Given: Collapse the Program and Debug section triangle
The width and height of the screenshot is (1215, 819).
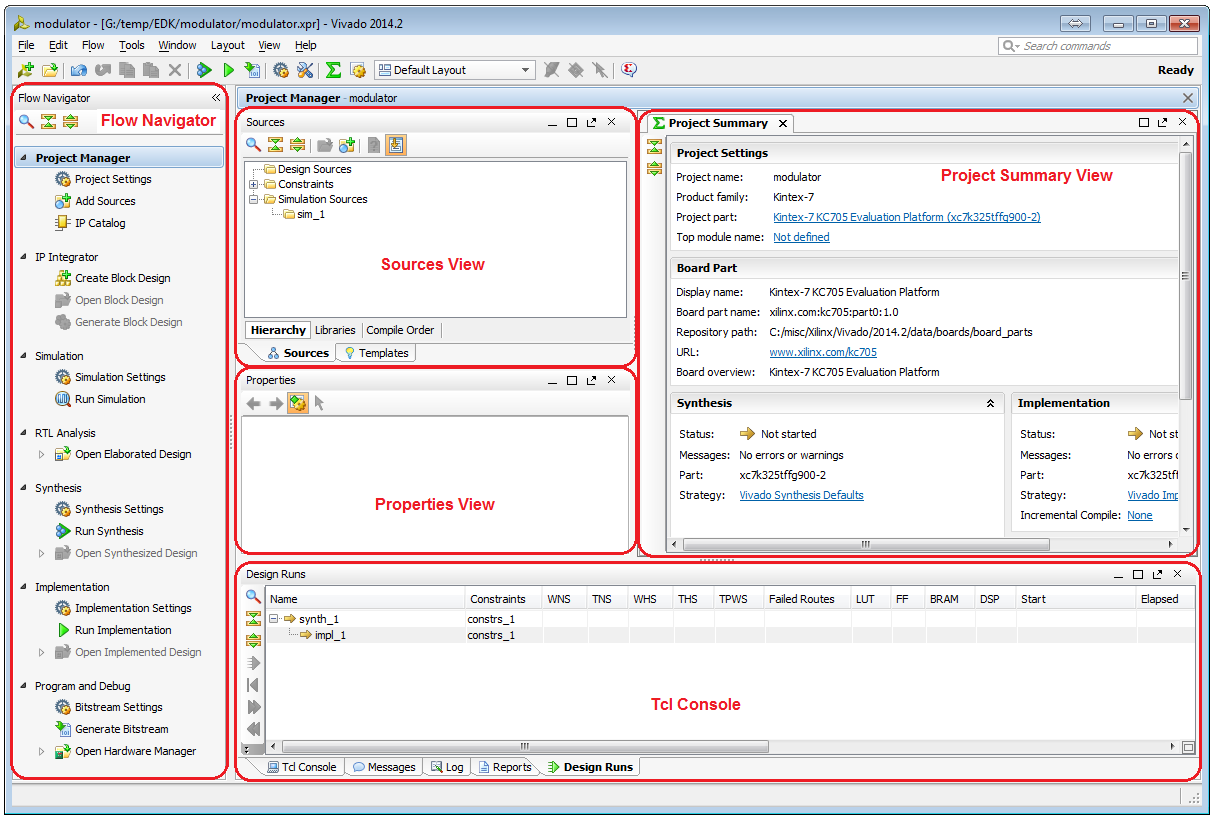Looking at the screenshot, I should coord(24,686).
